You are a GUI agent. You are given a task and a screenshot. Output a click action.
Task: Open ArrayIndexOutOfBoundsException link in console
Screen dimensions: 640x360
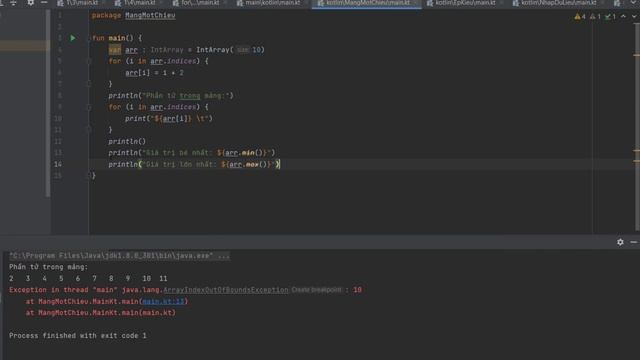tap(226, 290)
